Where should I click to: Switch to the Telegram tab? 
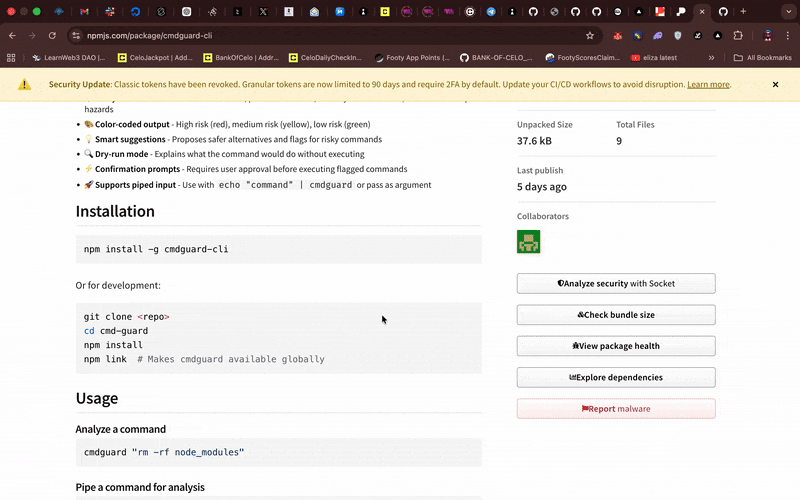[491, 11]
